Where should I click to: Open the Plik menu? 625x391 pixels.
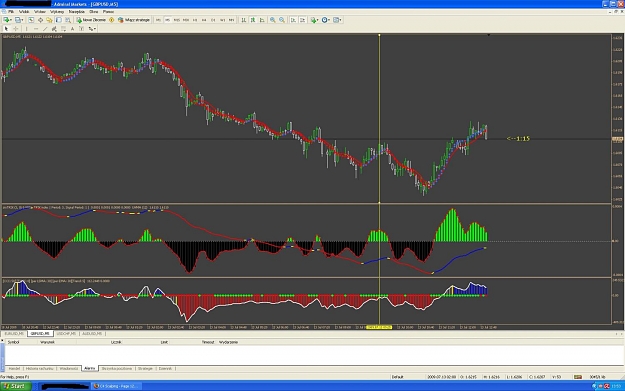coord(11,12)
